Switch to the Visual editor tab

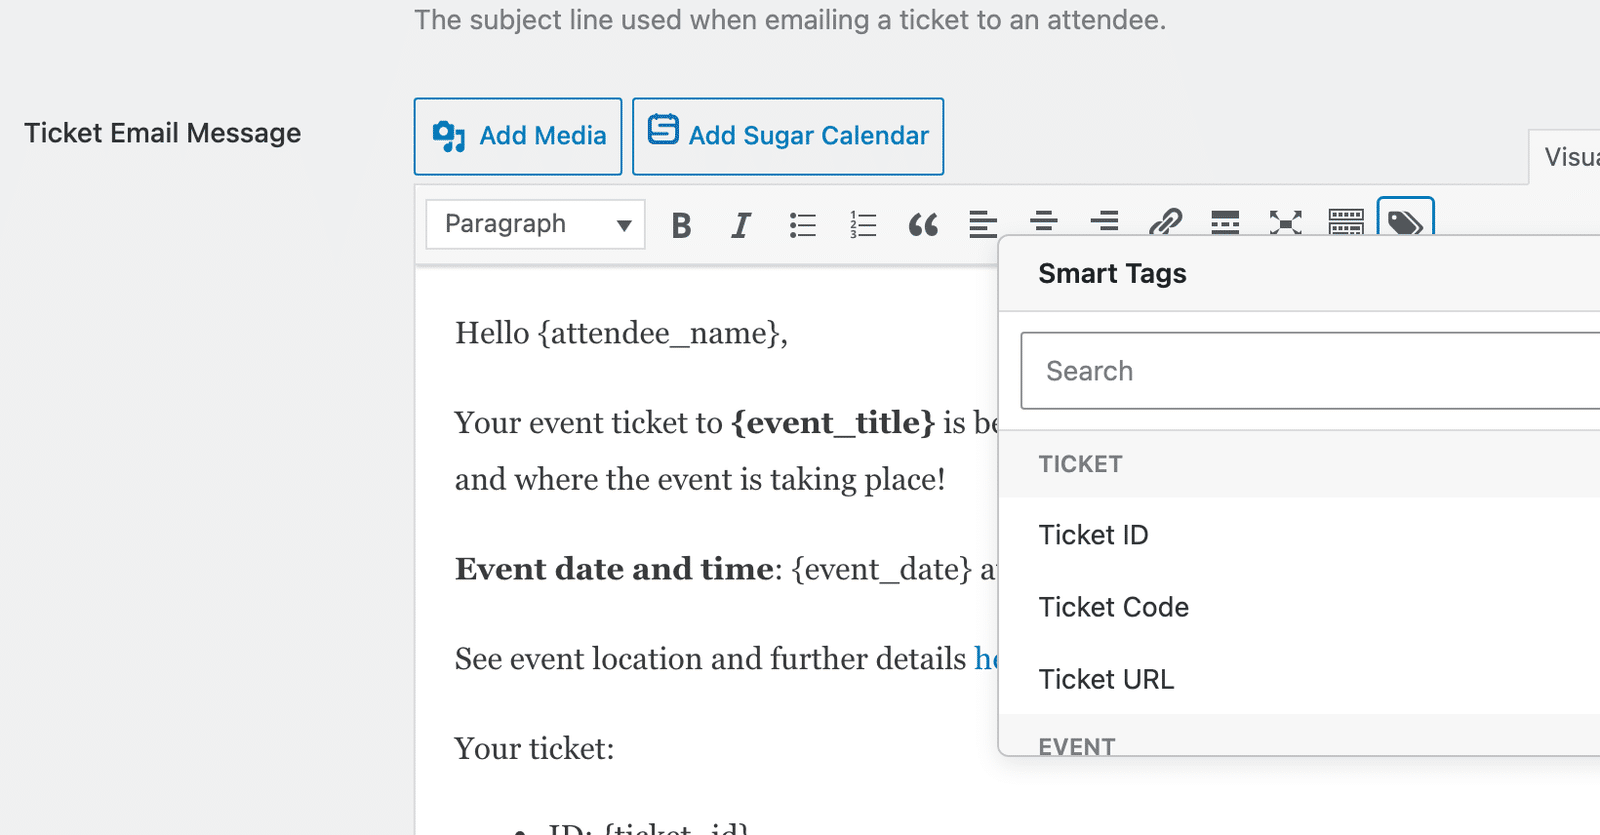[1566, 157]
